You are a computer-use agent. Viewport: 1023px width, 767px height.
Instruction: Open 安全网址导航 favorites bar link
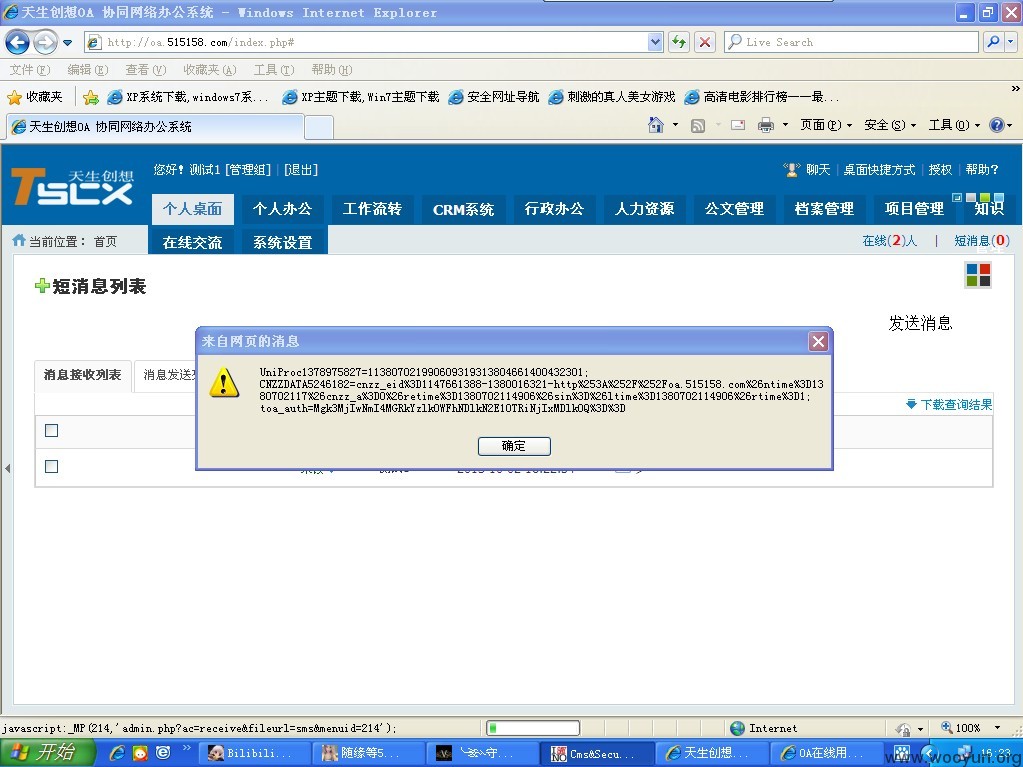point(494,97)
